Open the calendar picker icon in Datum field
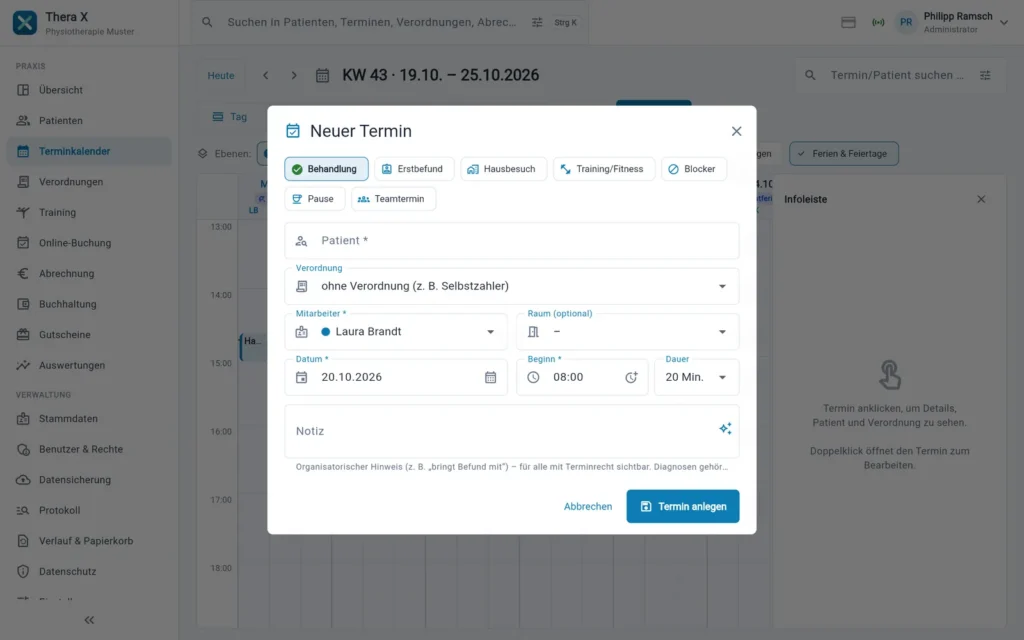 point(490,377)
